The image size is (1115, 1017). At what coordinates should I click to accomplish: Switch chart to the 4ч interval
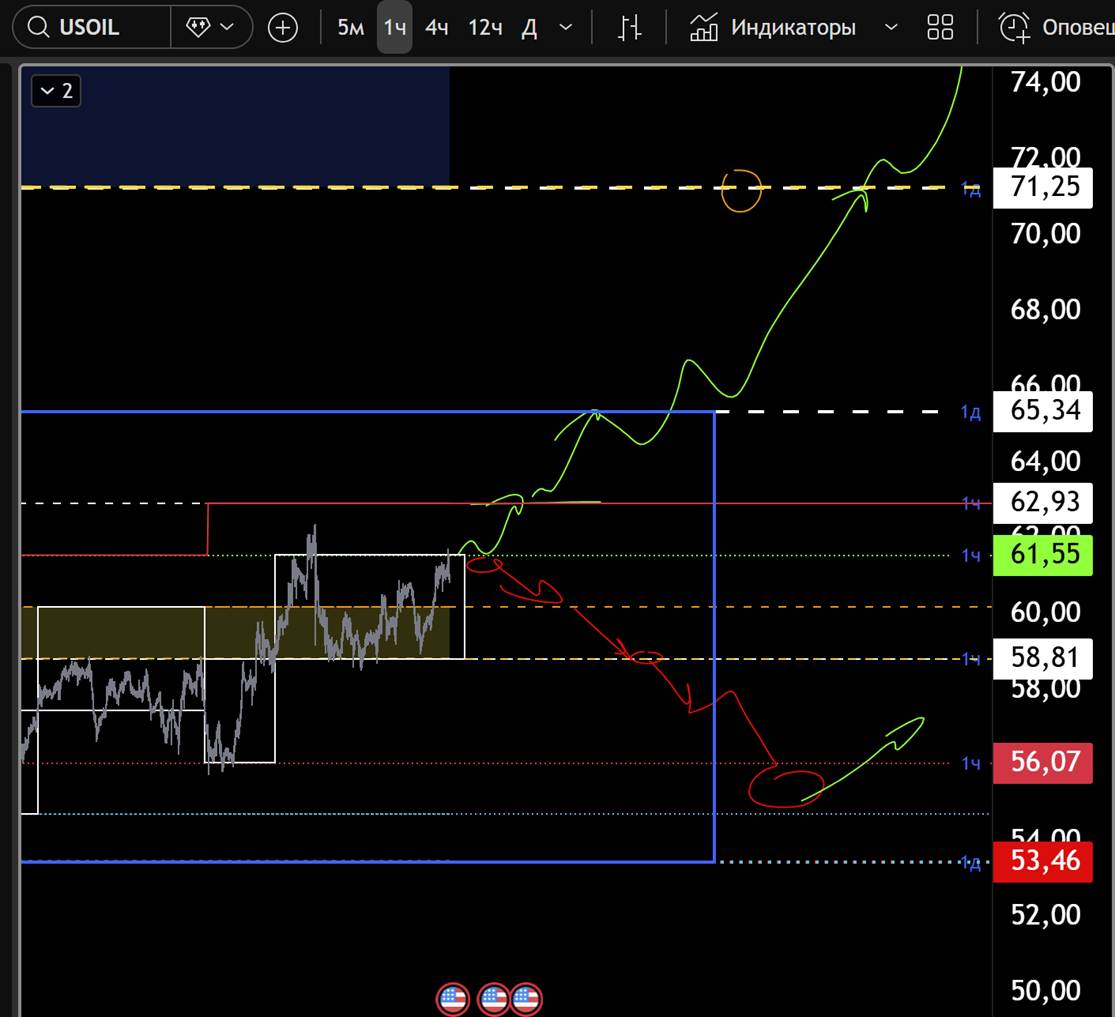point(436,27)
